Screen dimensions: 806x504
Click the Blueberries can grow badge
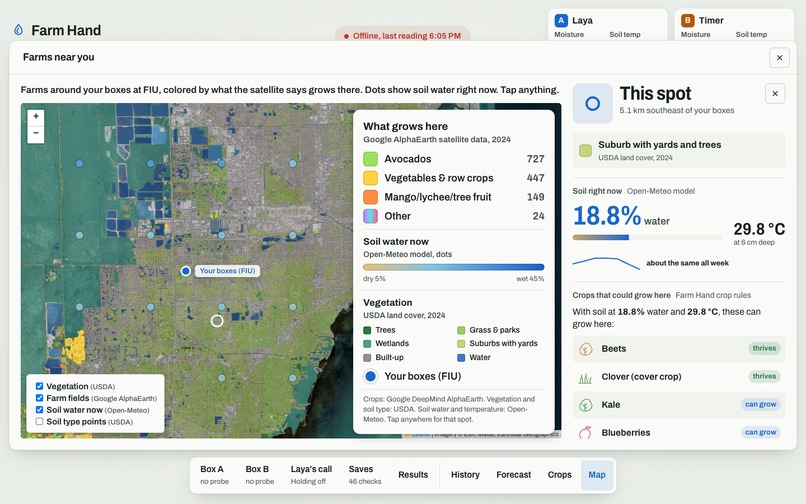[760, 433]
